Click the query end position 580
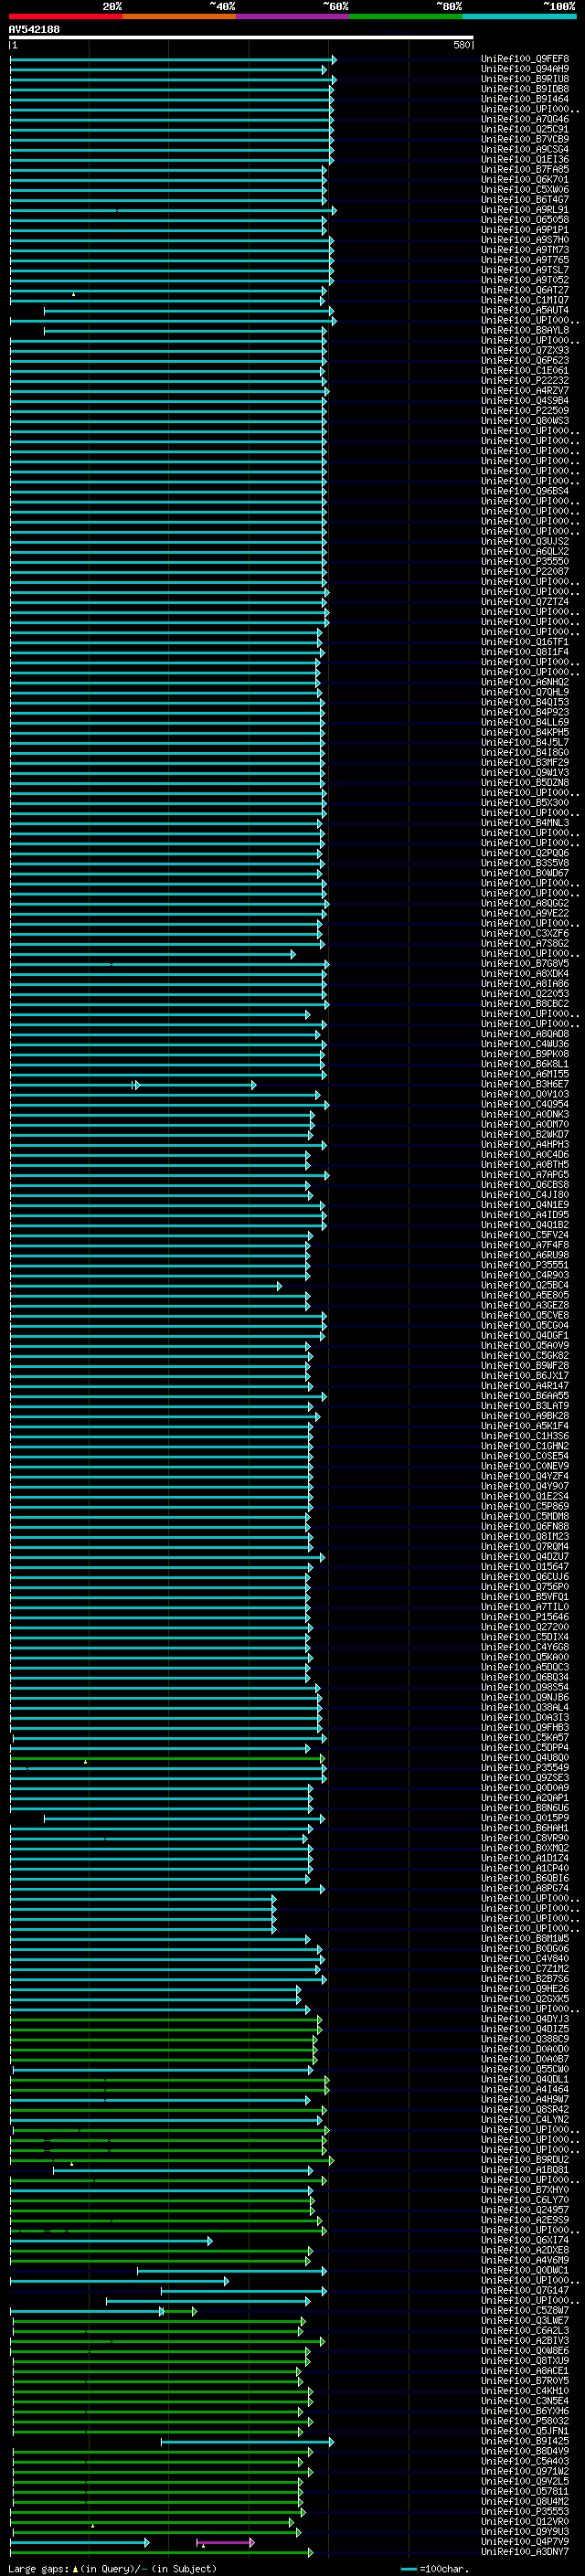 coord(462,45)
